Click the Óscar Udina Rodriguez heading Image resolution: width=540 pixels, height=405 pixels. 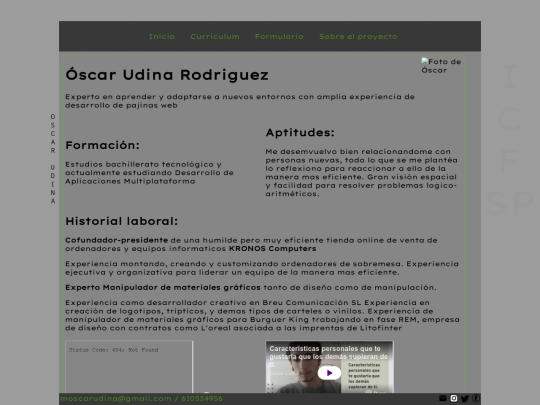click(167, 75)
